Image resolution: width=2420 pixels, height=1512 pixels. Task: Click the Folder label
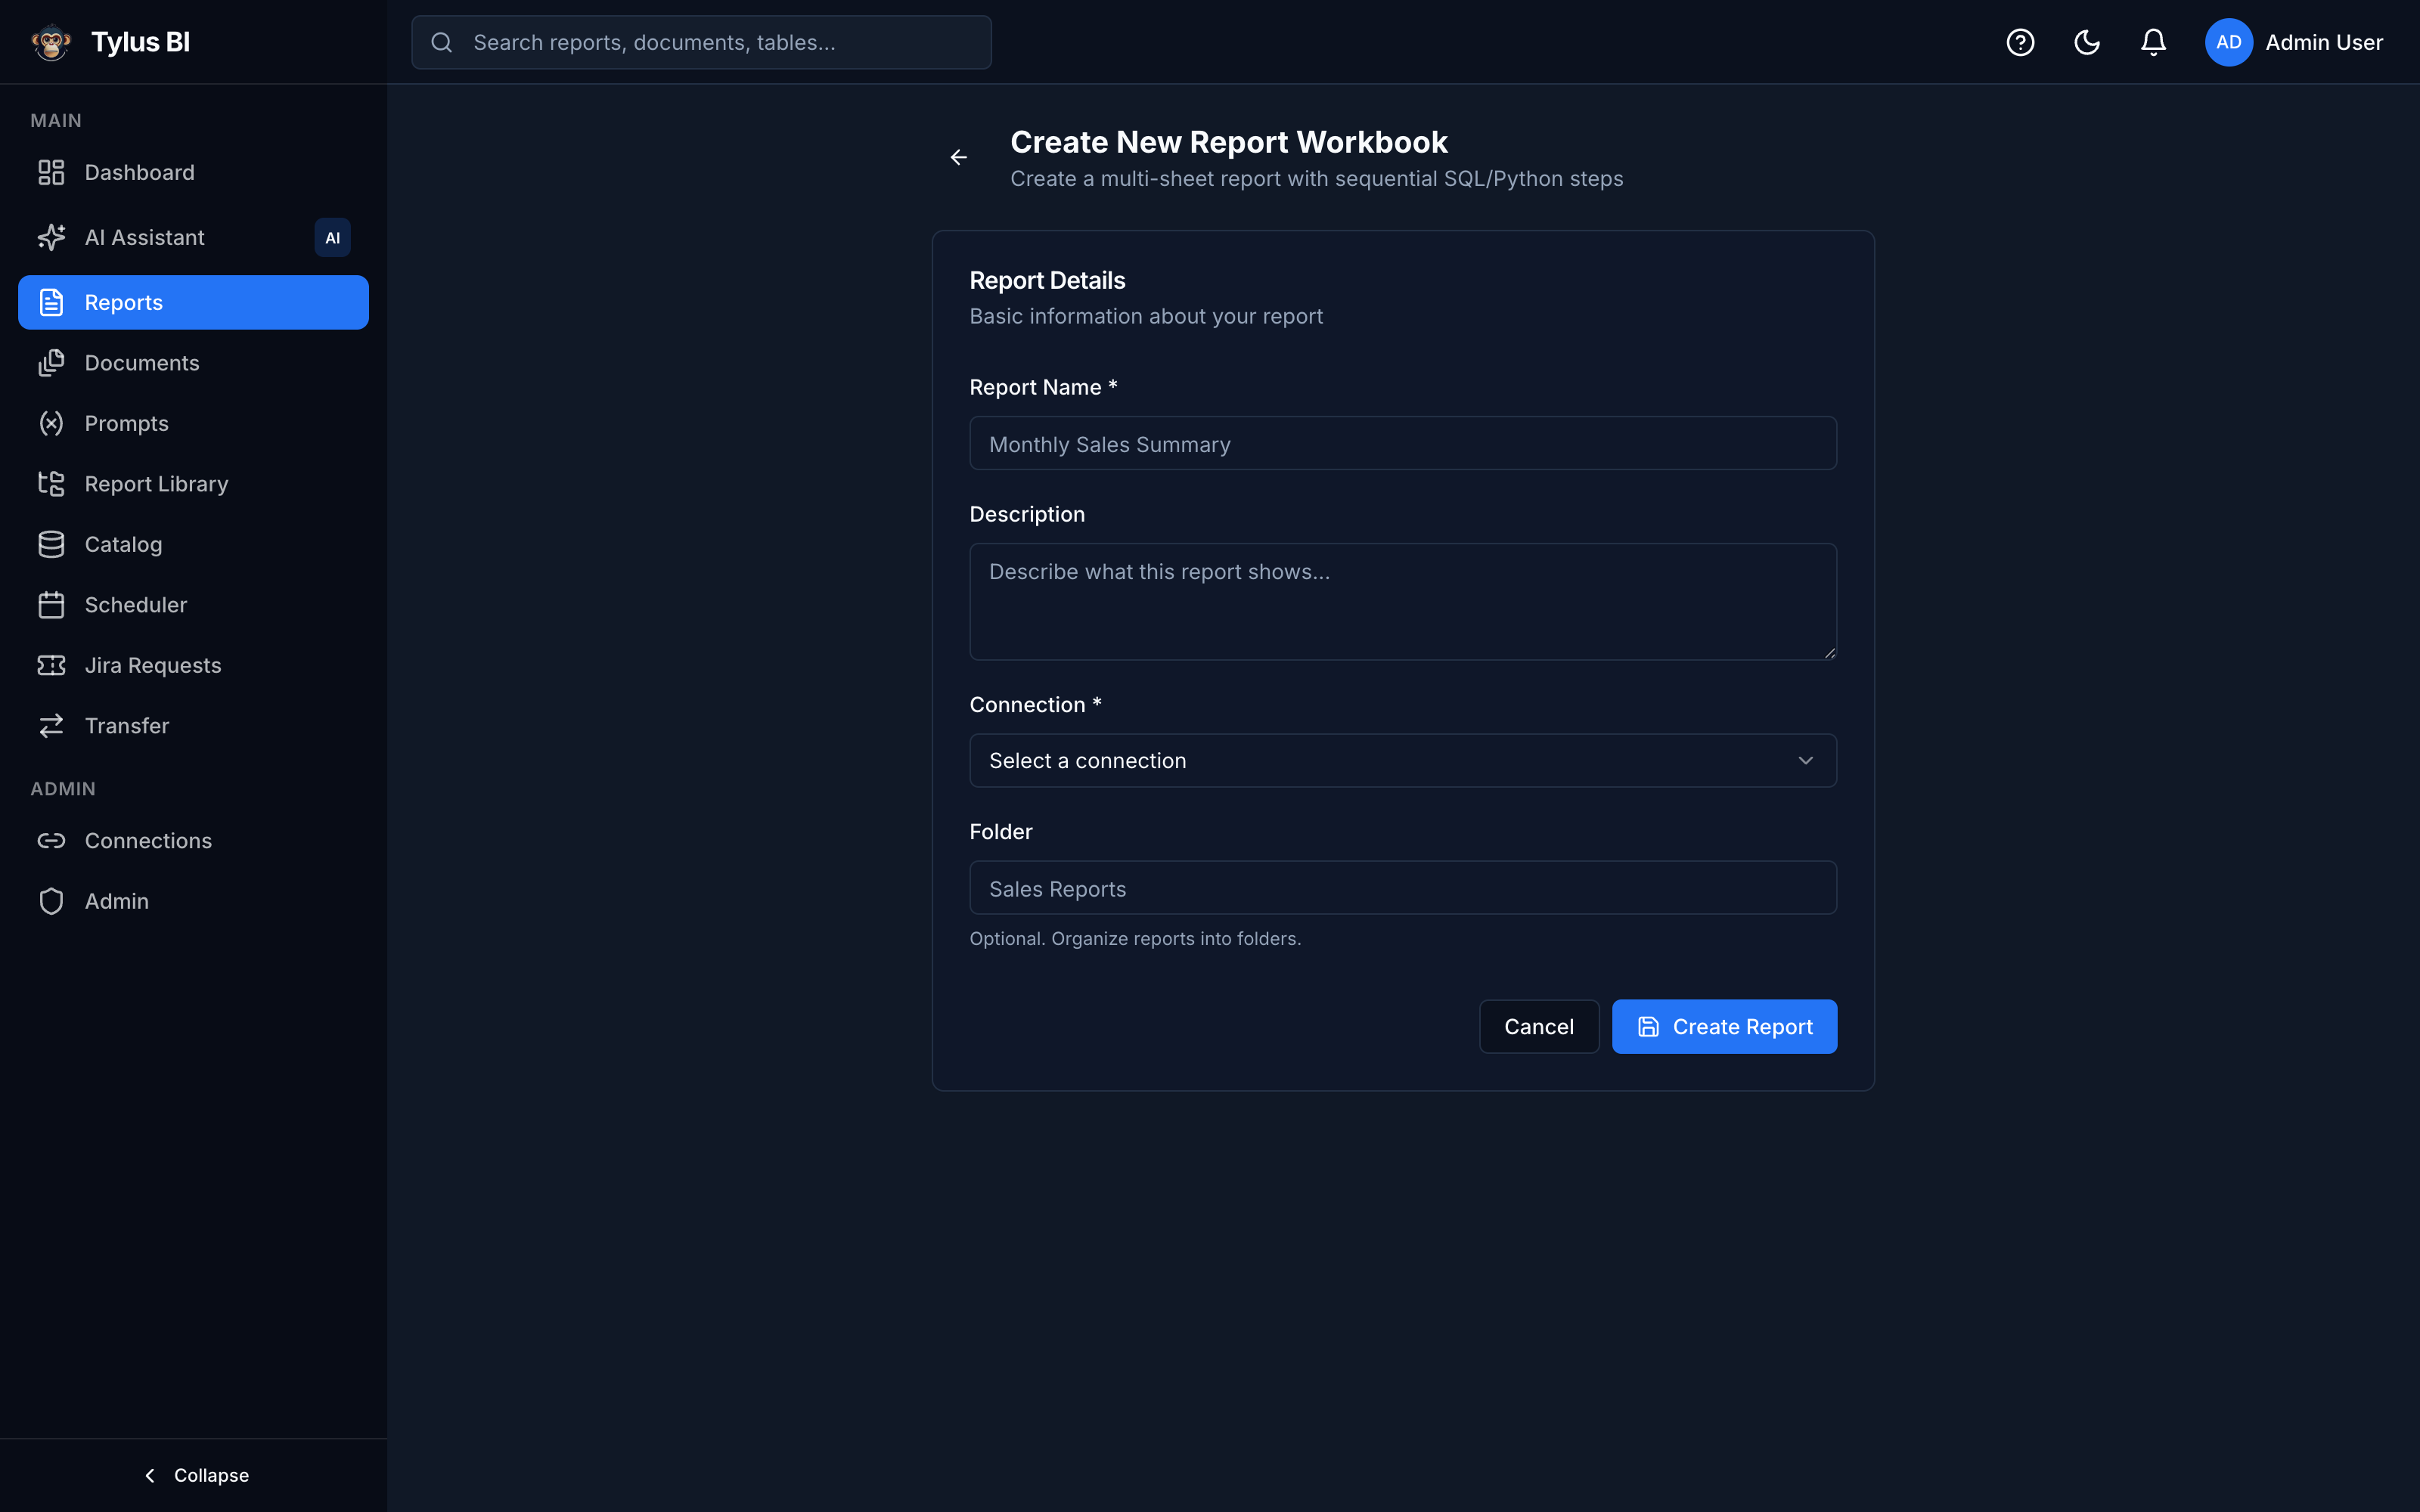click(1001, 832)
